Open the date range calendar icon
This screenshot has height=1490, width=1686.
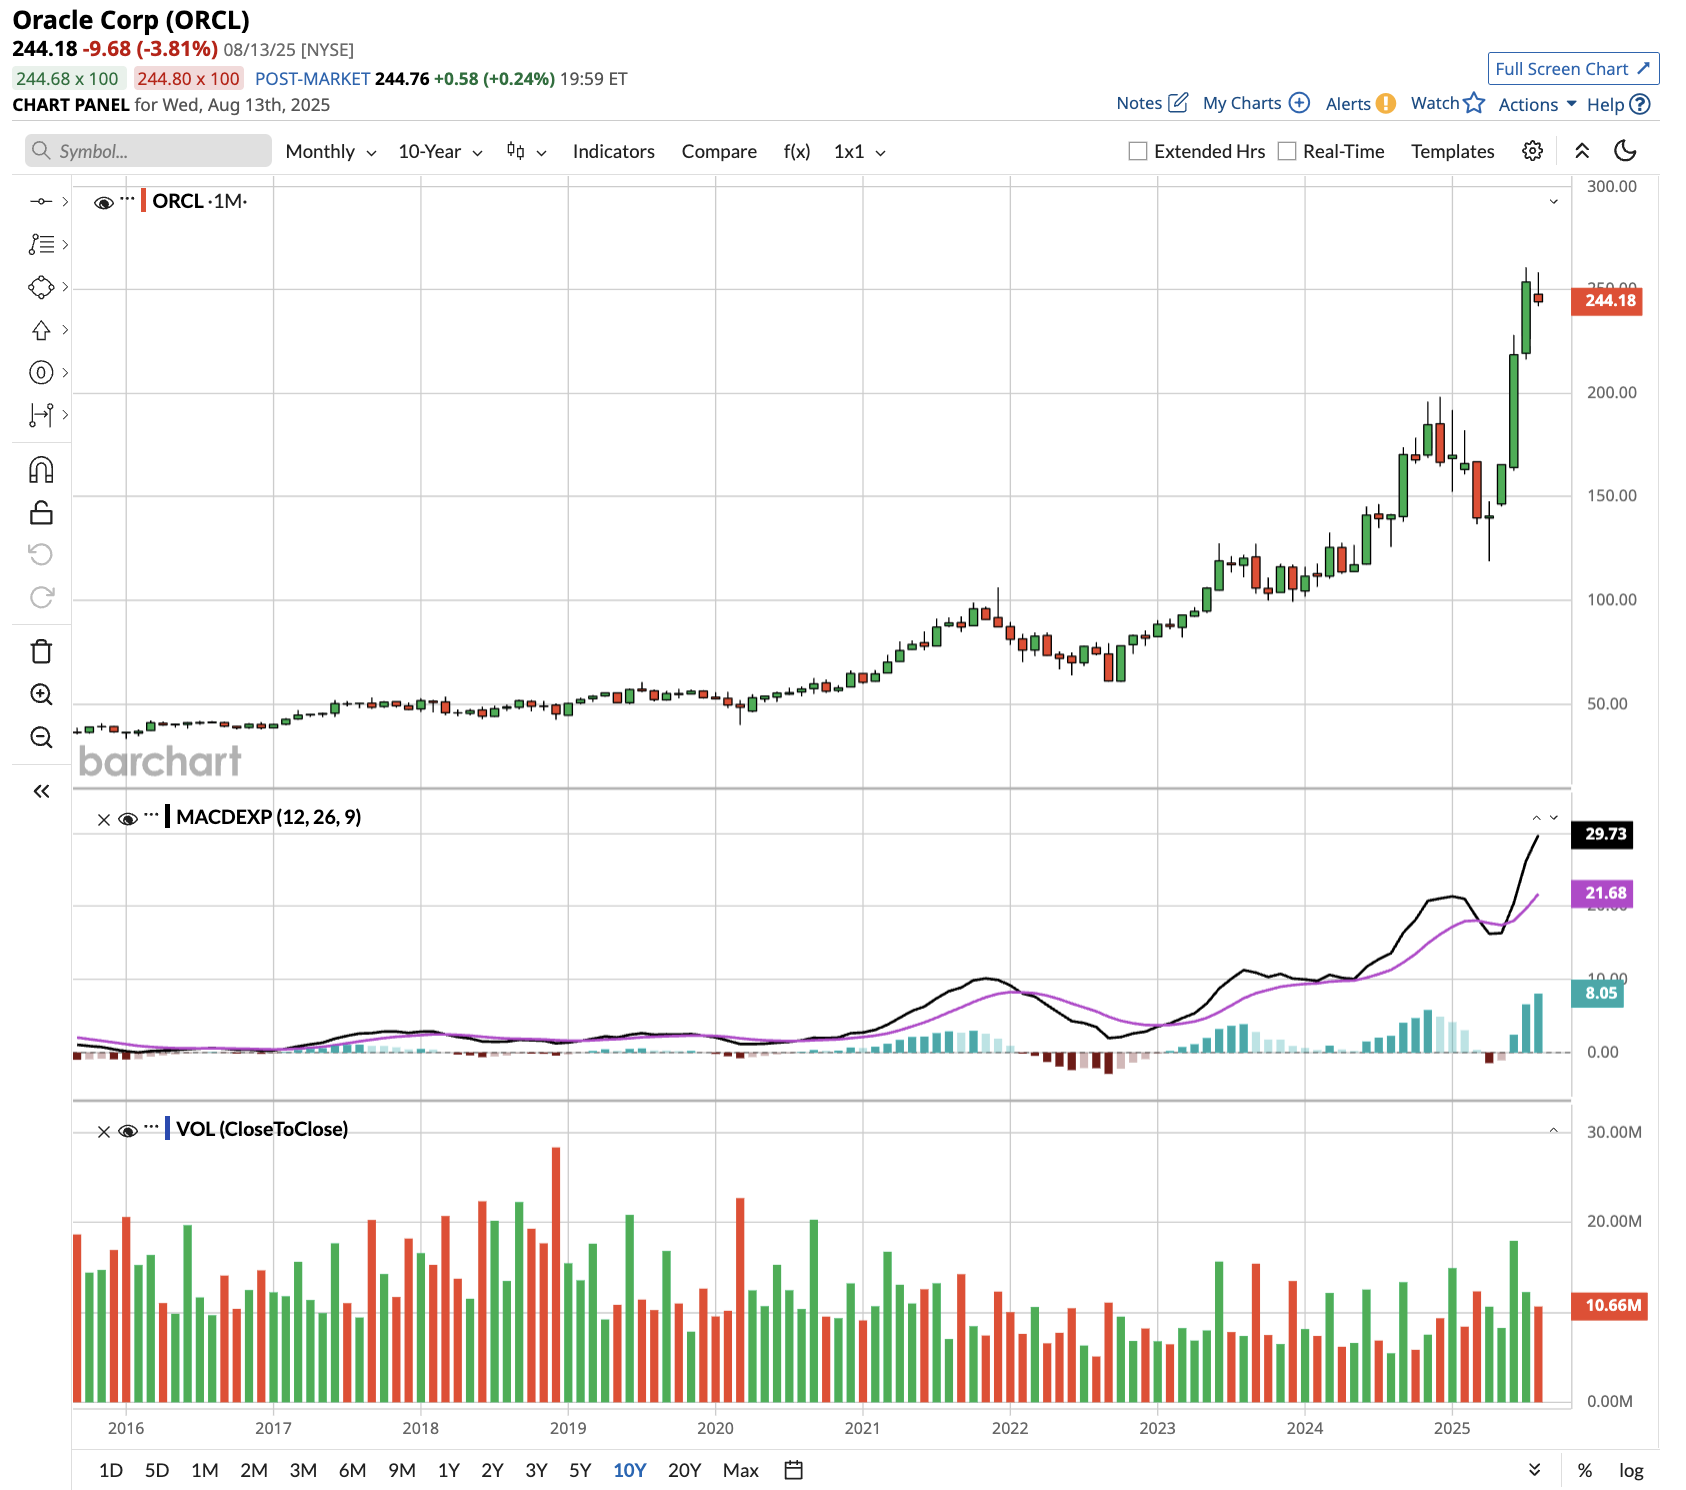pyautogui.click(x=794, y=1470)
